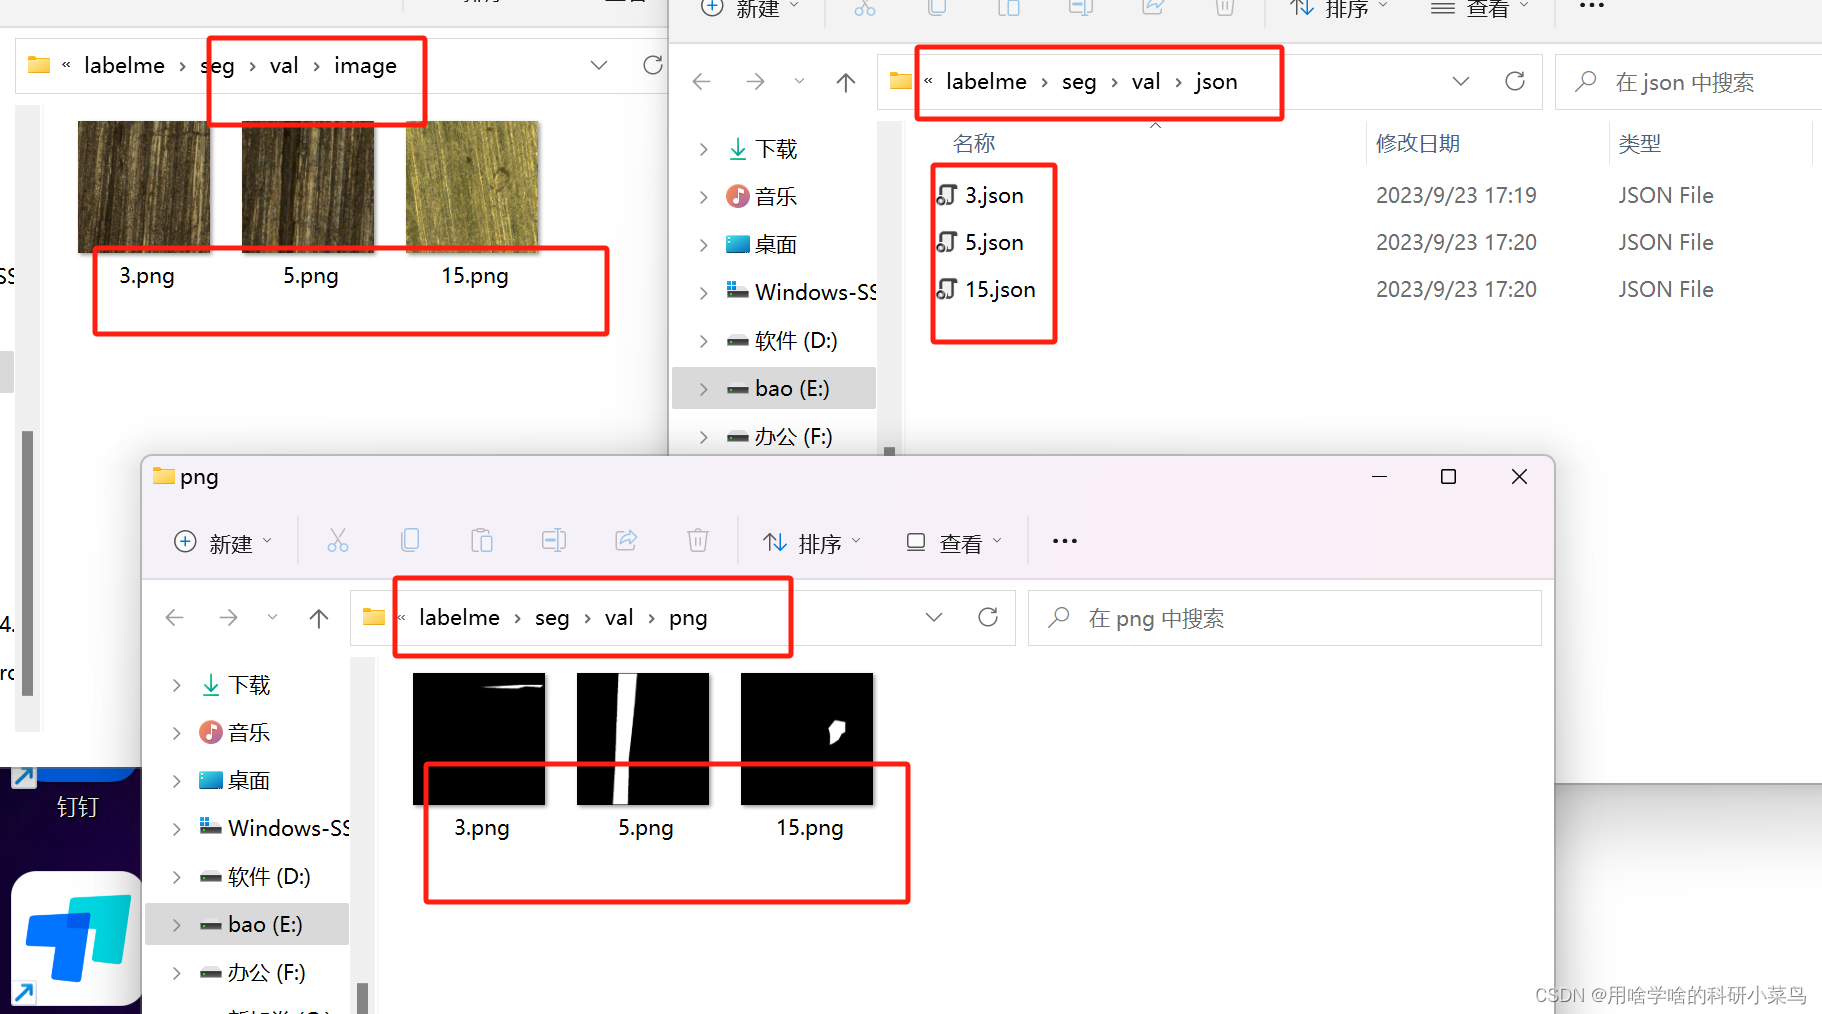Click val in image window breadcrumb
The width and height of the screenshot is (1822, 1014).
click(284, 66)
